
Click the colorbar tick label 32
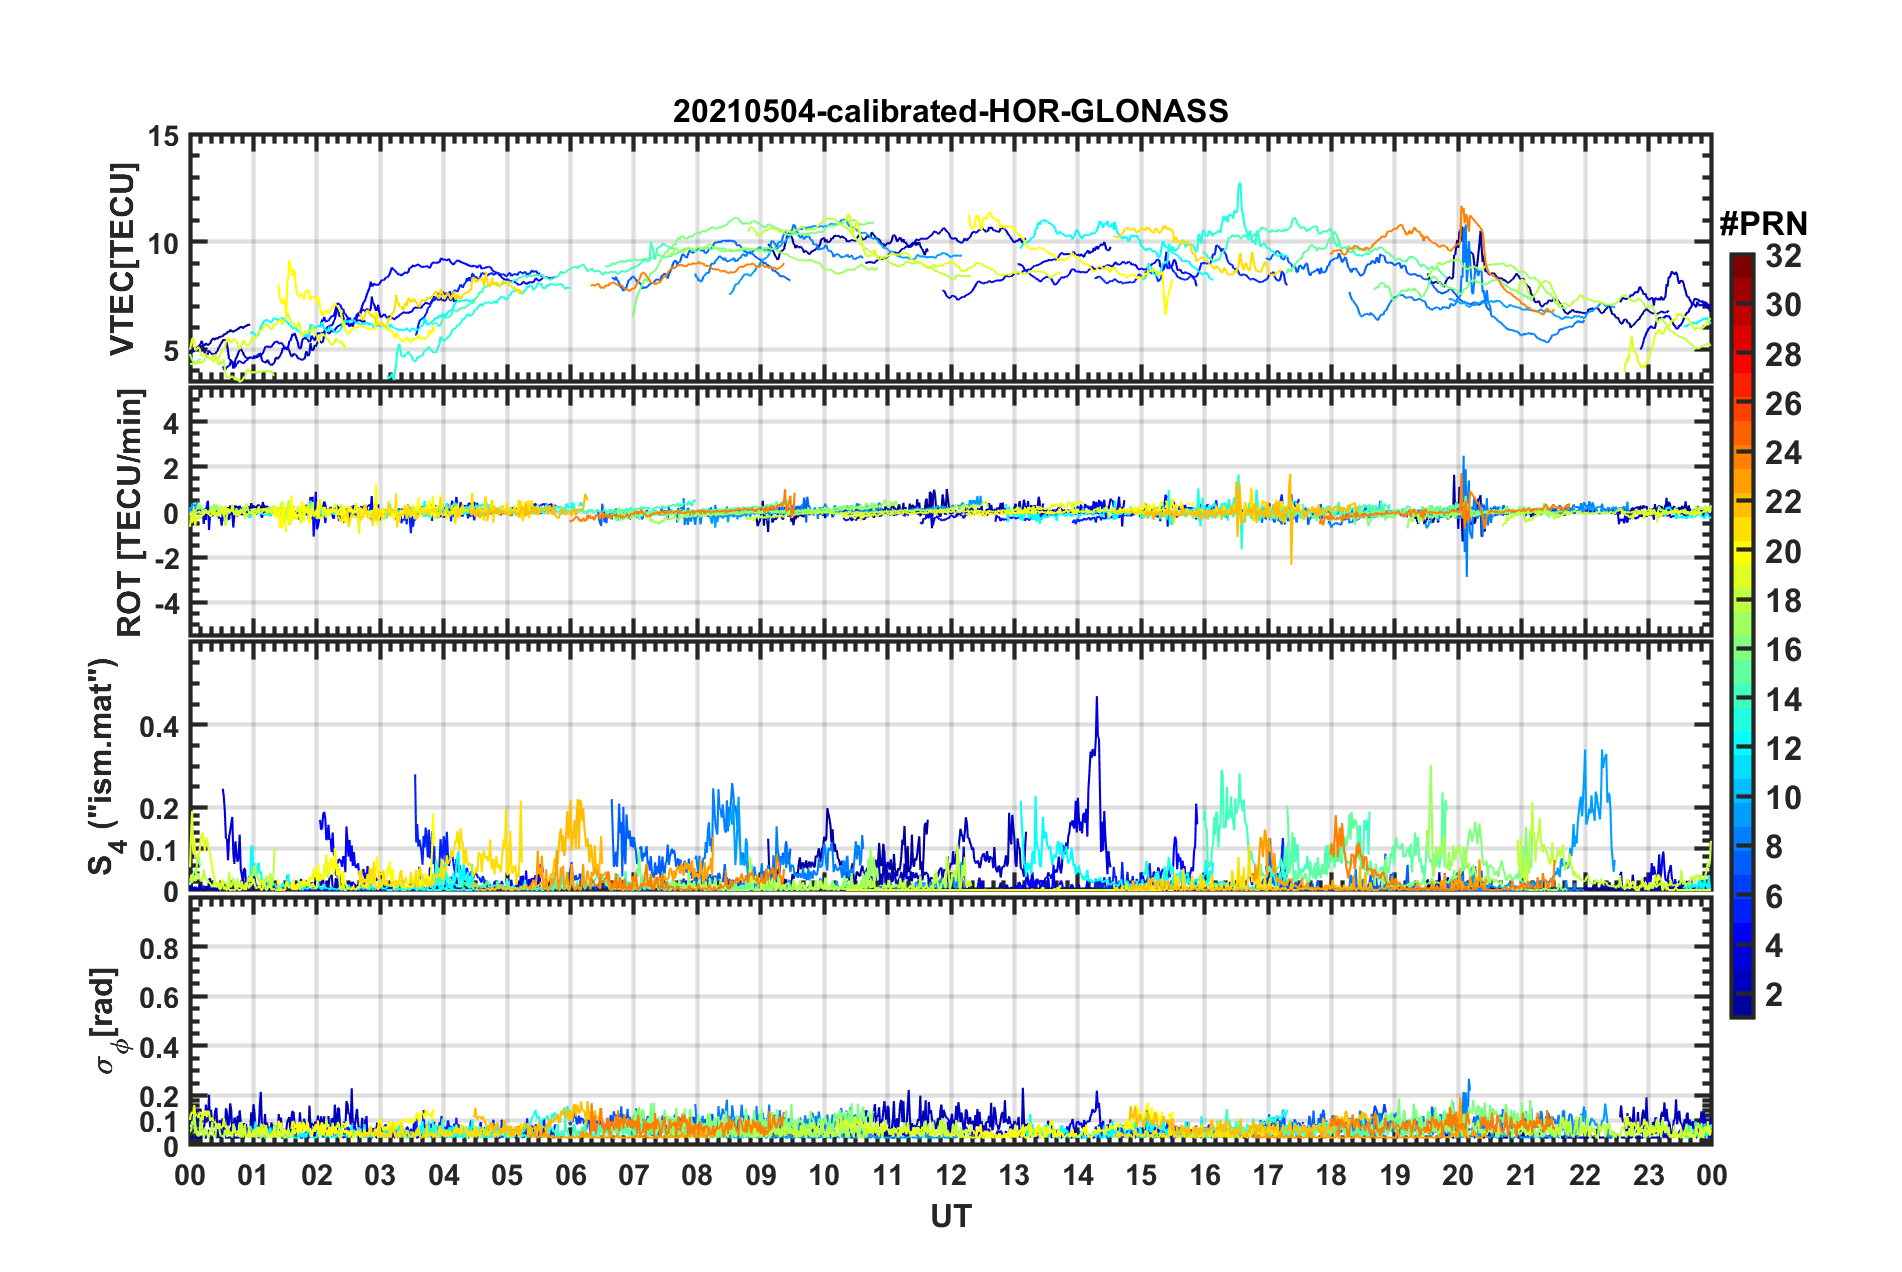click(x=1783, y=256)
